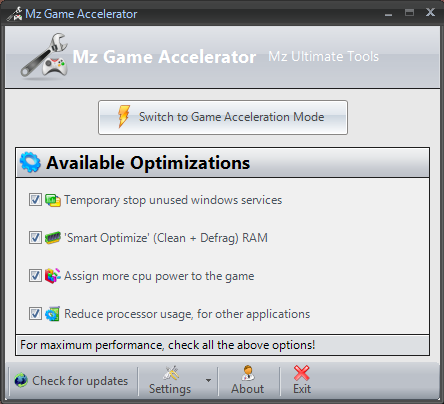Click the wrench and gamepad logo
This screenshot has height=404, width=444.
pos(44,56)
